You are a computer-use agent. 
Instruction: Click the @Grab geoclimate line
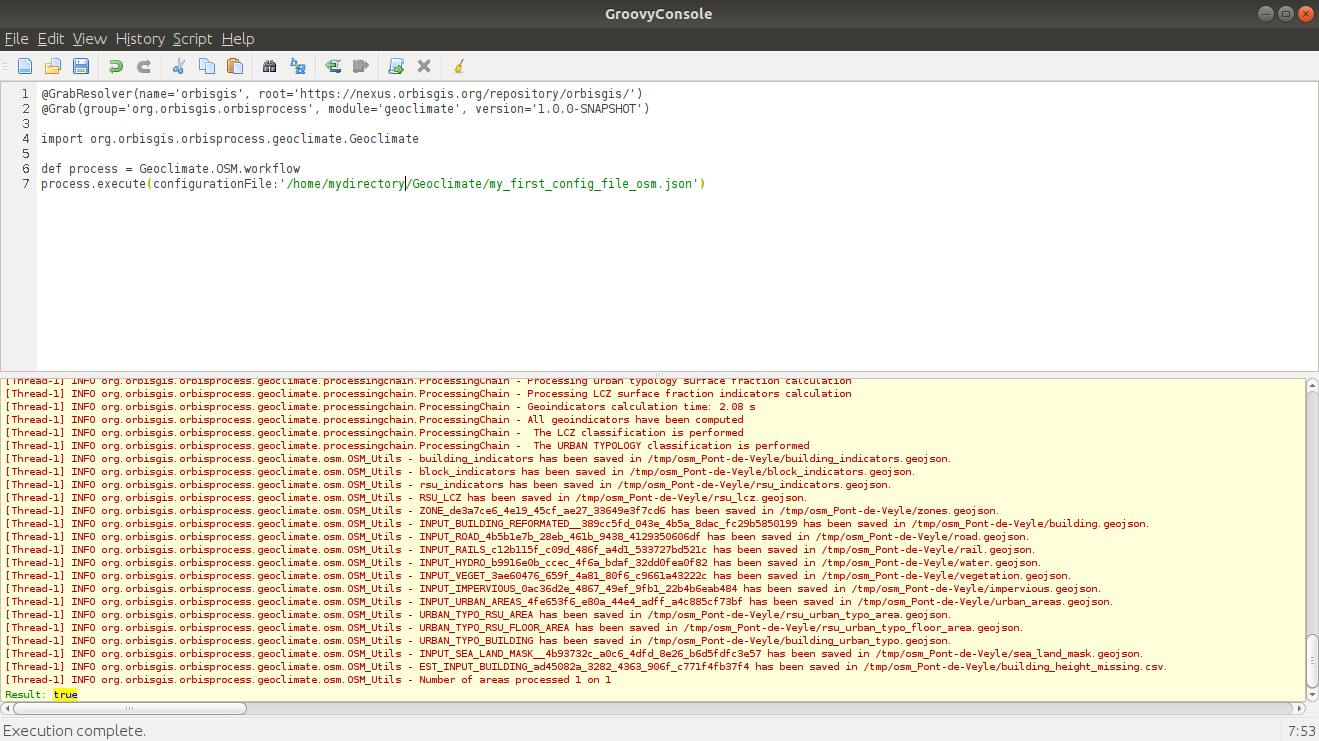click(345, 108)
